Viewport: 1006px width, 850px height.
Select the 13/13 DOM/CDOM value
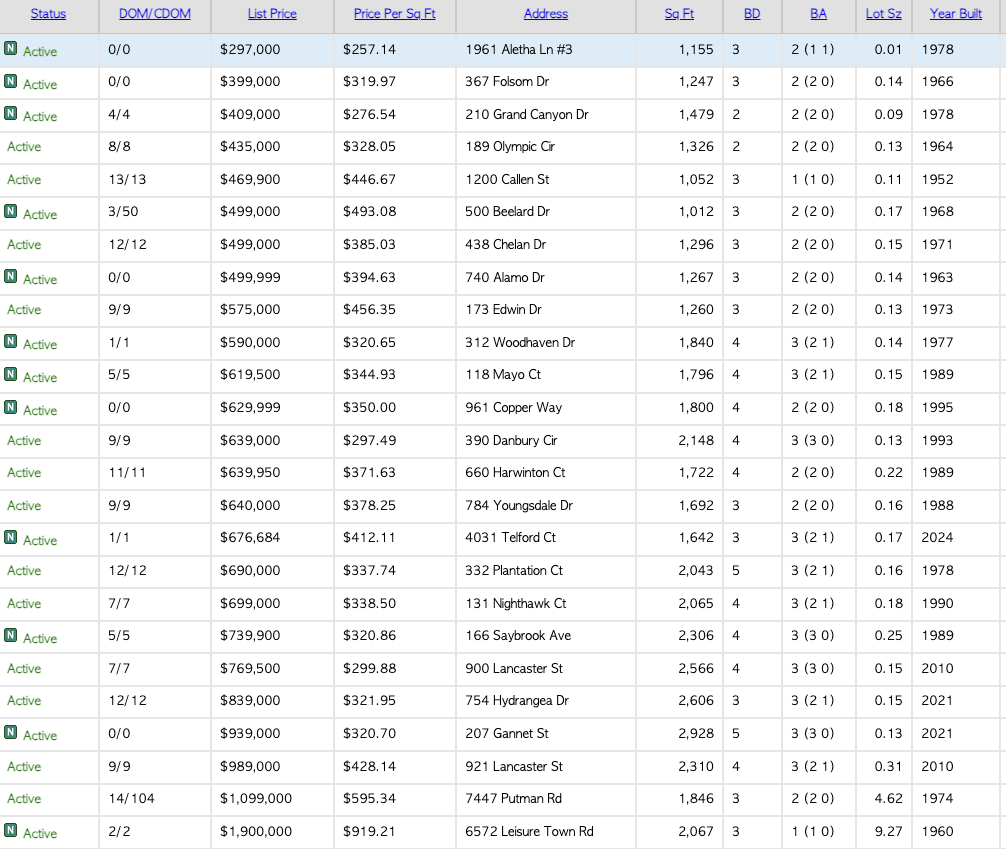click(x=127, y=179)
